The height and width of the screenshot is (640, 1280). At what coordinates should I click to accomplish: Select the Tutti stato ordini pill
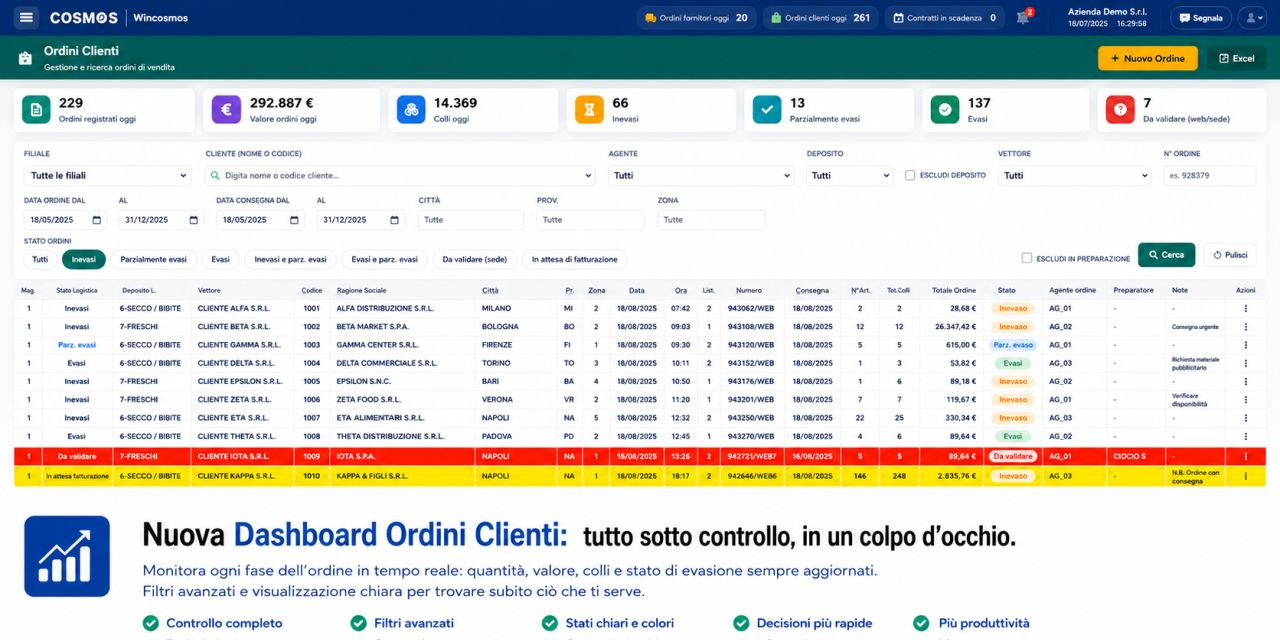pos(40,259)
